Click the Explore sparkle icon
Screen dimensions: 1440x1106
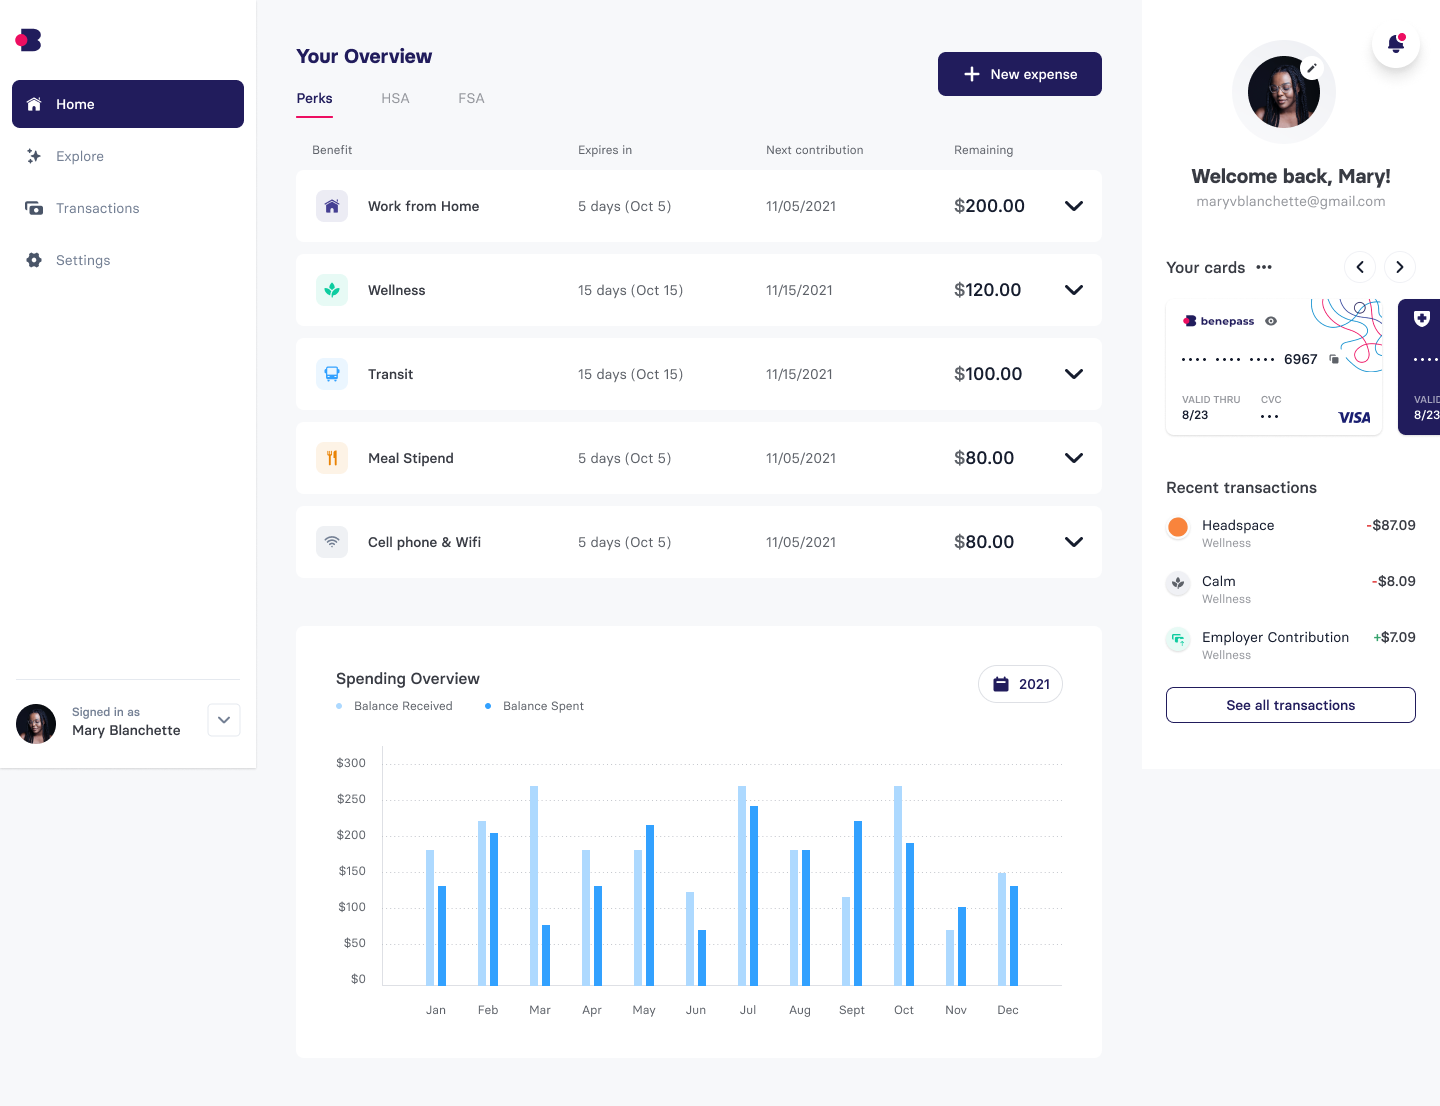pos(34,156)
